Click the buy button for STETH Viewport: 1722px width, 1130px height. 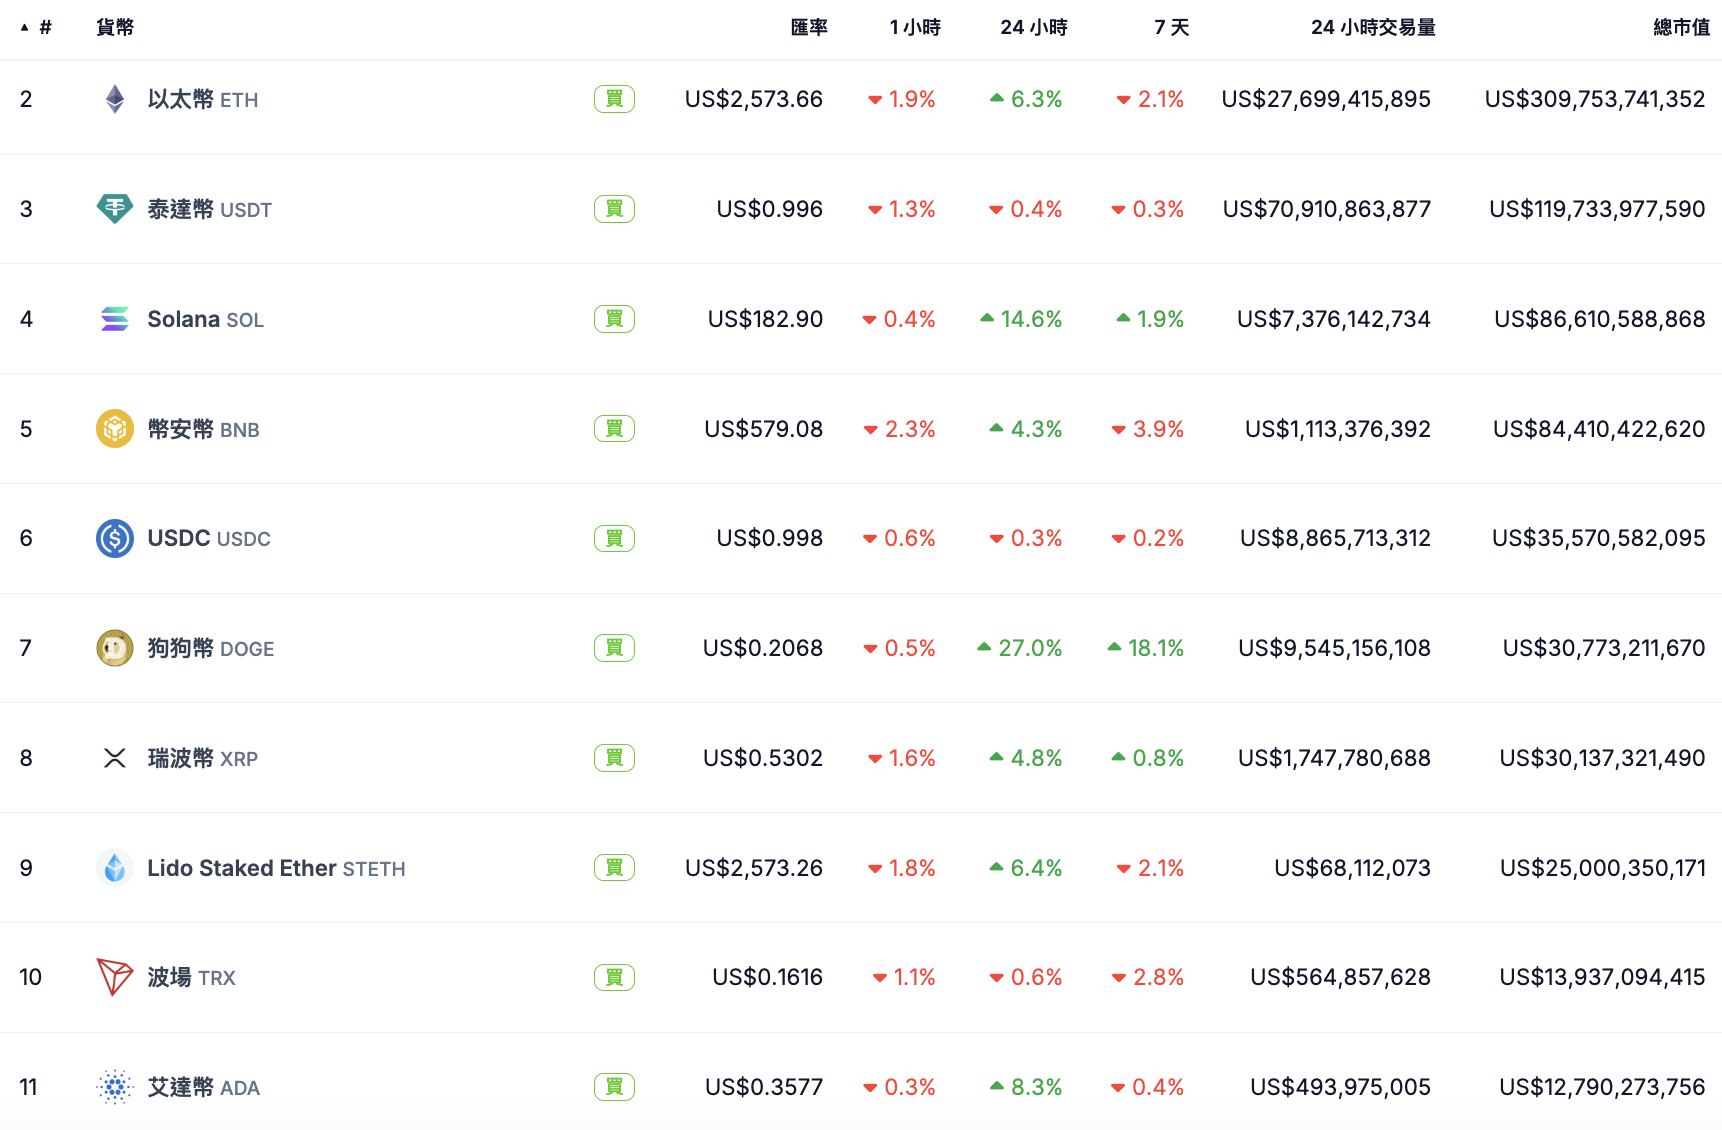coord(614,868)
